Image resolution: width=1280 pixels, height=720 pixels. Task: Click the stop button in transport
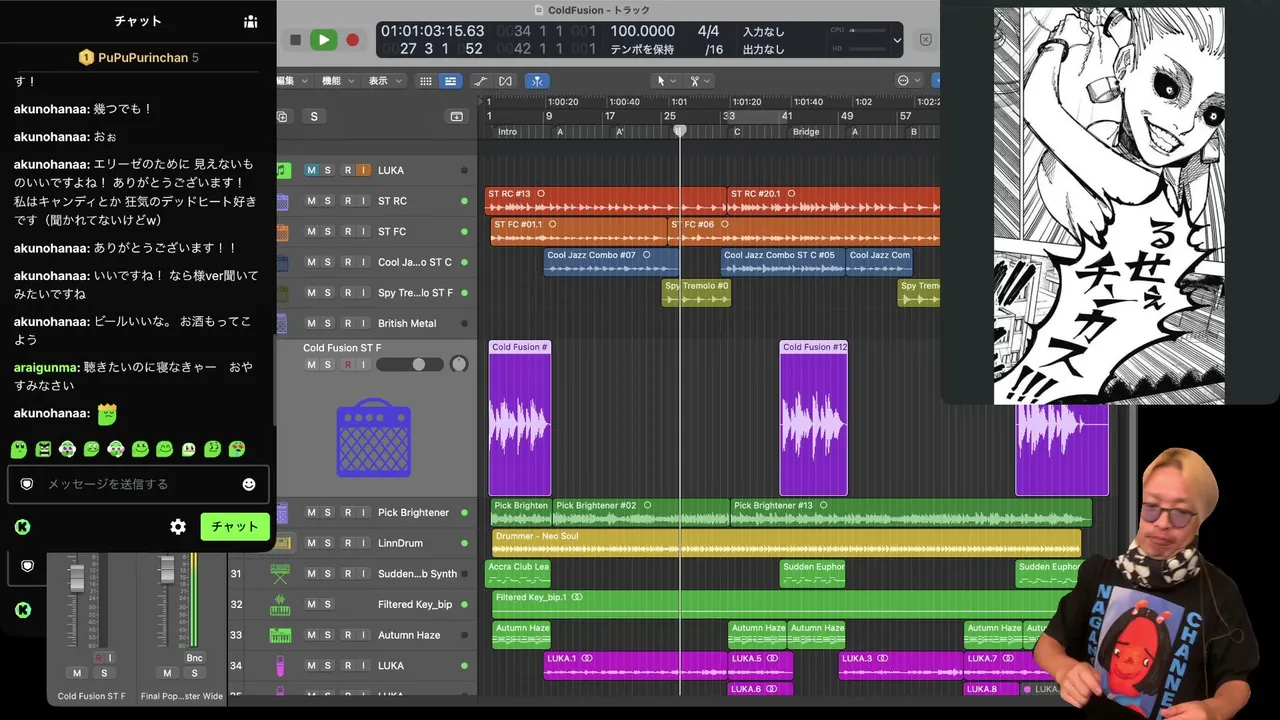[295, 40]
